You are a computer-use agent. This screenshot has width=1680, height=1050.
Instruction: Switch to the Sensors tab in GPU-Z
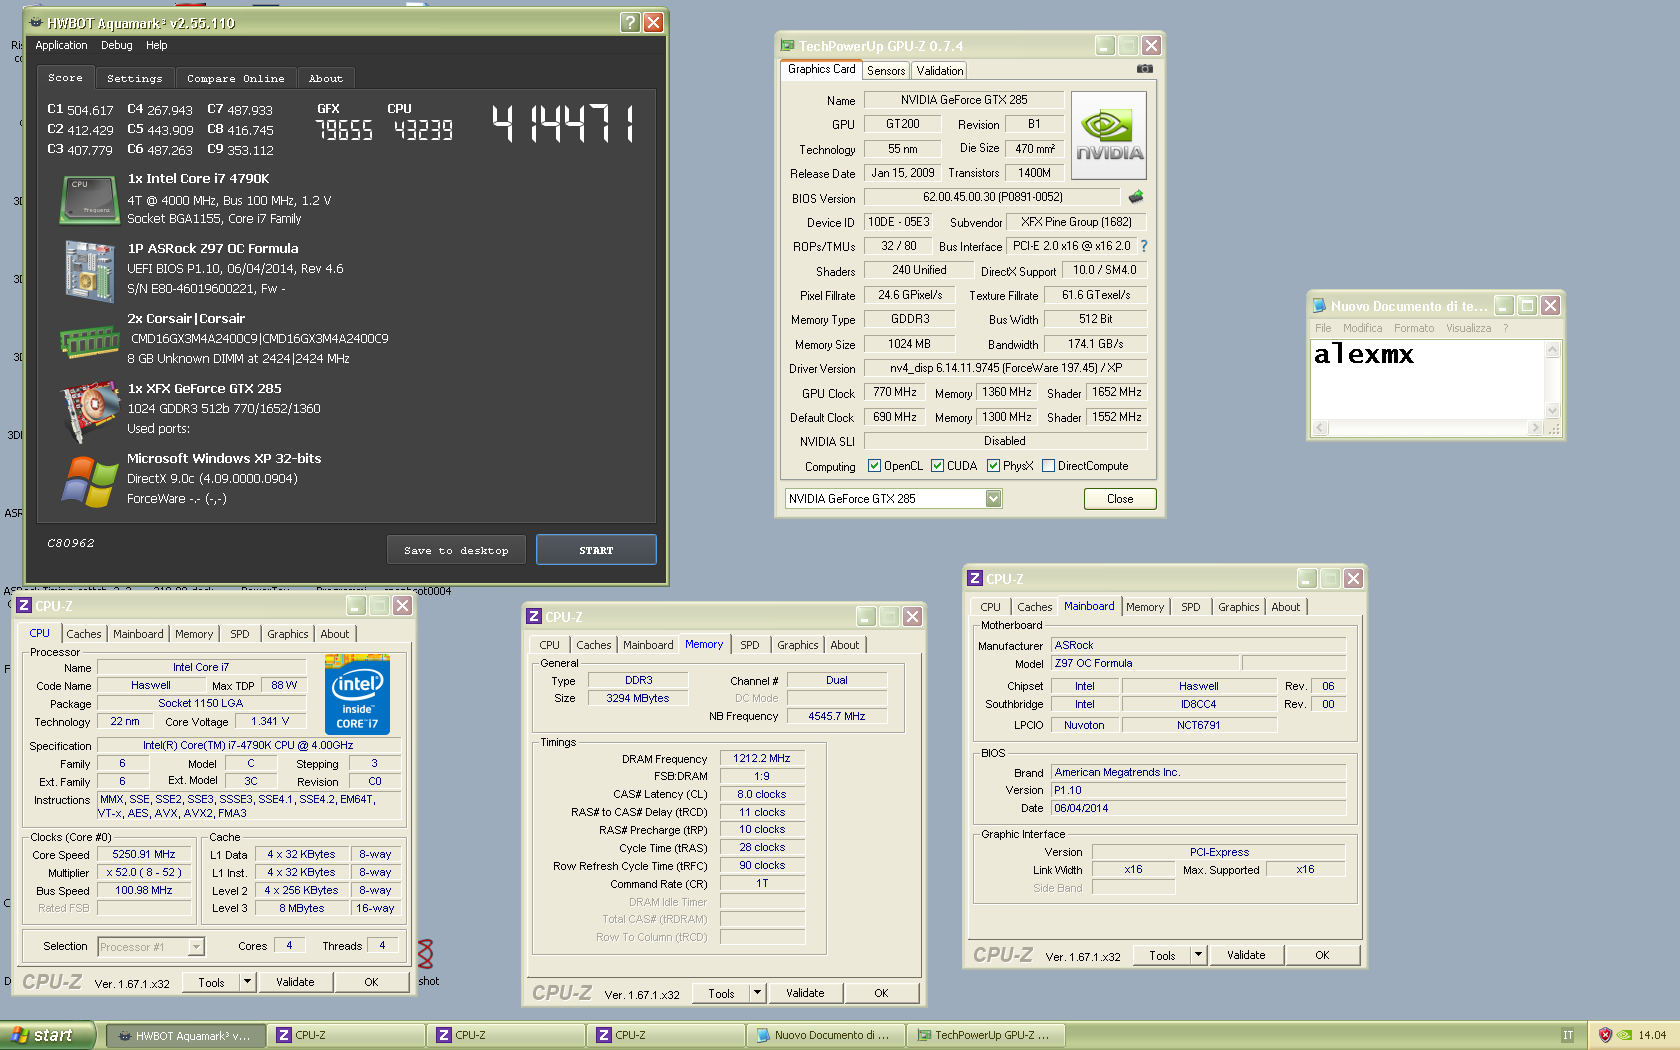click(x=886, y=71)
